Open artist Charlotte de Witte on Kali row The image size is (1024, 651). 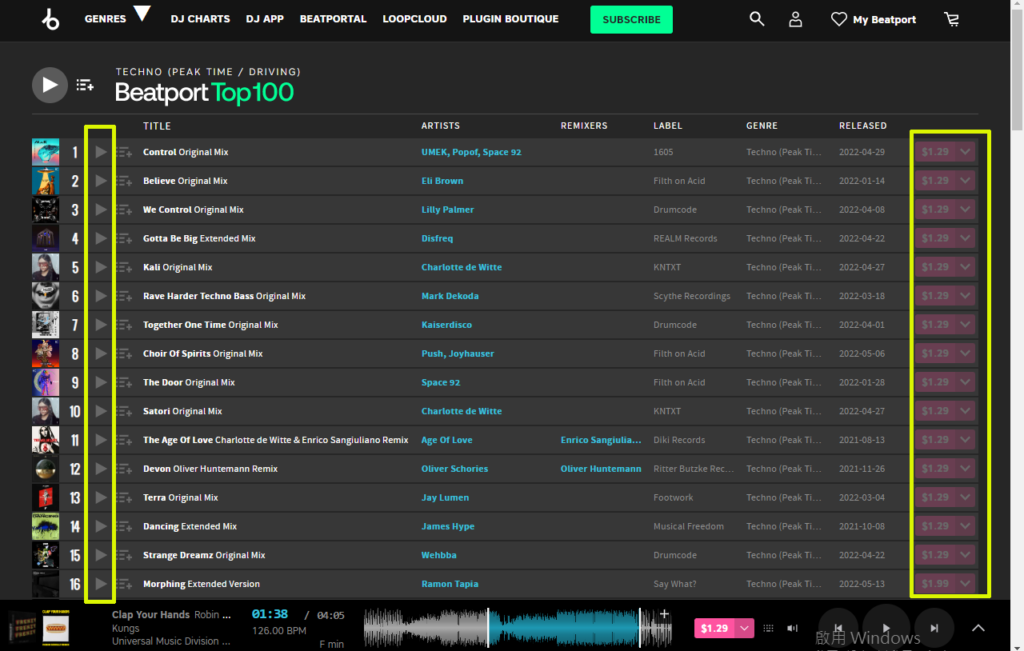tap(461, 267)
